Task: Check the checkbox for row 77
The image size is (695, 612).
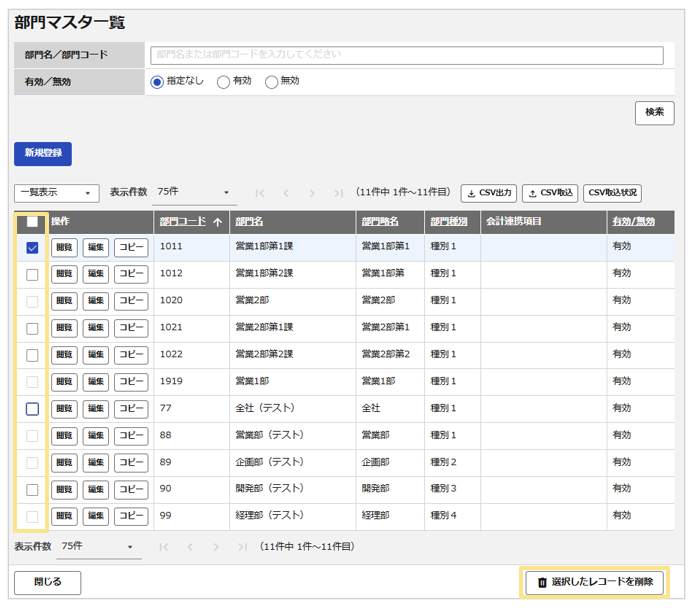Action: pyautogui.click(x=32, y=409)
